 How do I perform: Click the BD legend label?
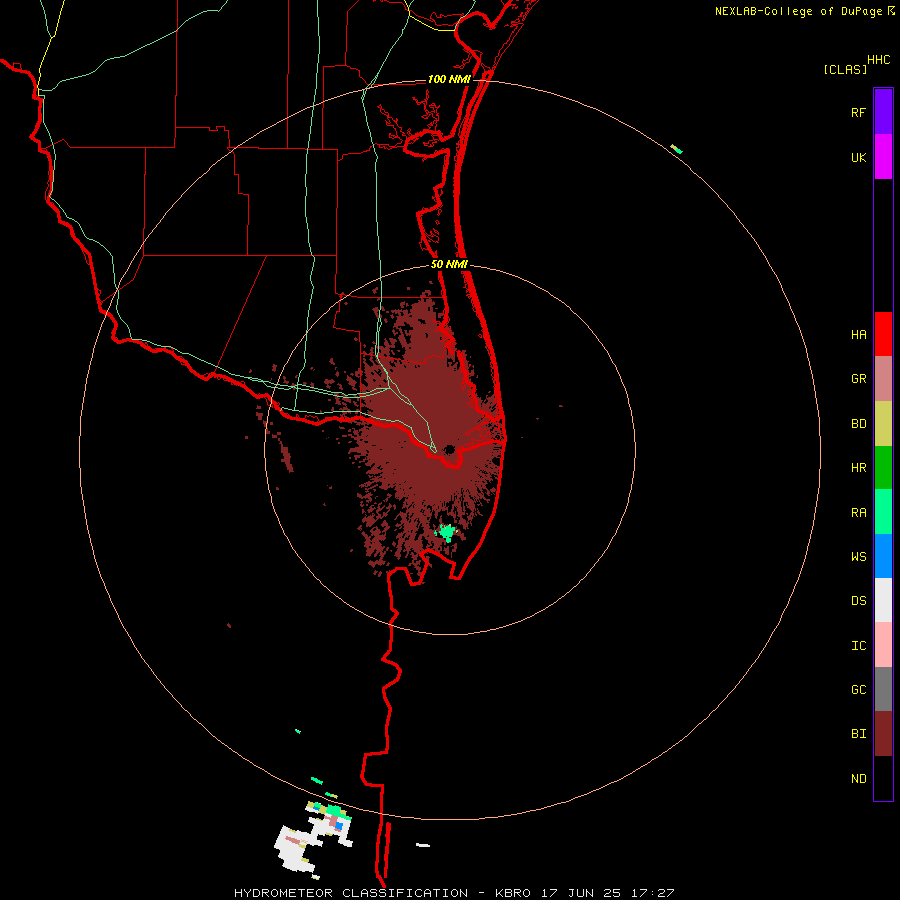pyautogui.click(x=858, y=424)
